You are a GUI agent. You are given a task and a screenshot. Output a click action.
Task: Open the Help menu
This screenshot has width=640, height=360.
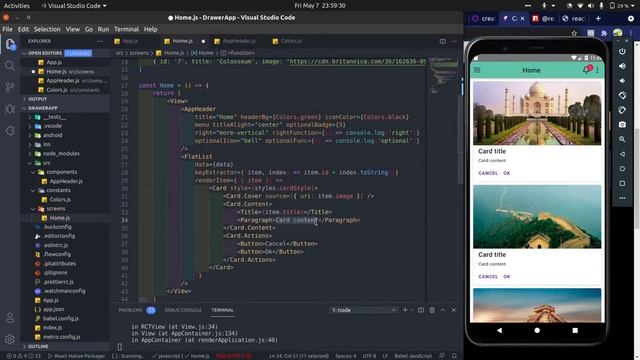(x=151, y=29)
